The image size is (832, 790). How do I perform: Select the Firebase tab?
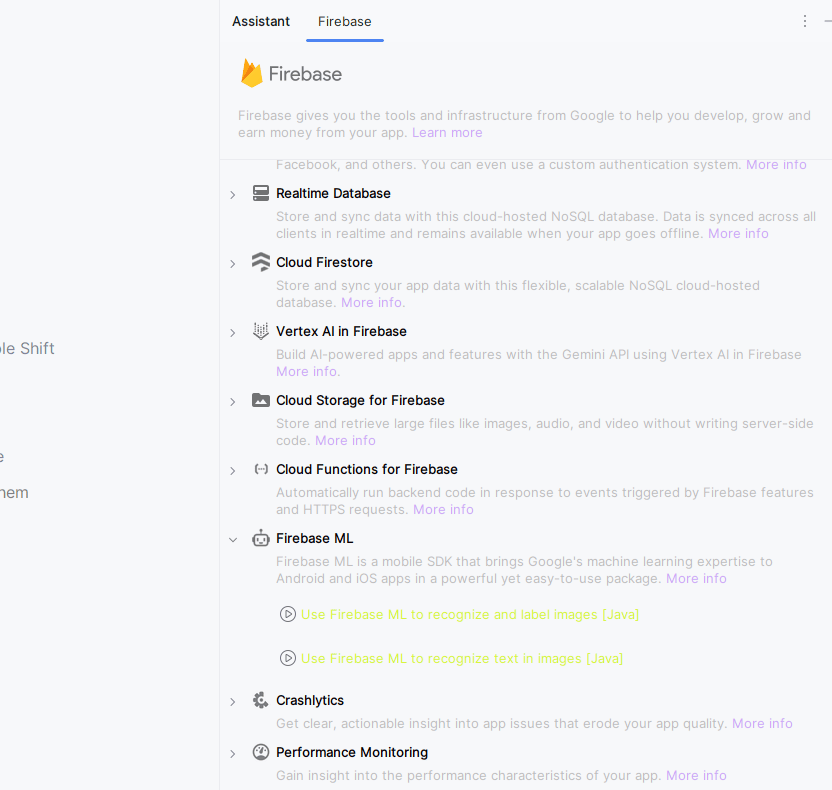tap(345, 21)
